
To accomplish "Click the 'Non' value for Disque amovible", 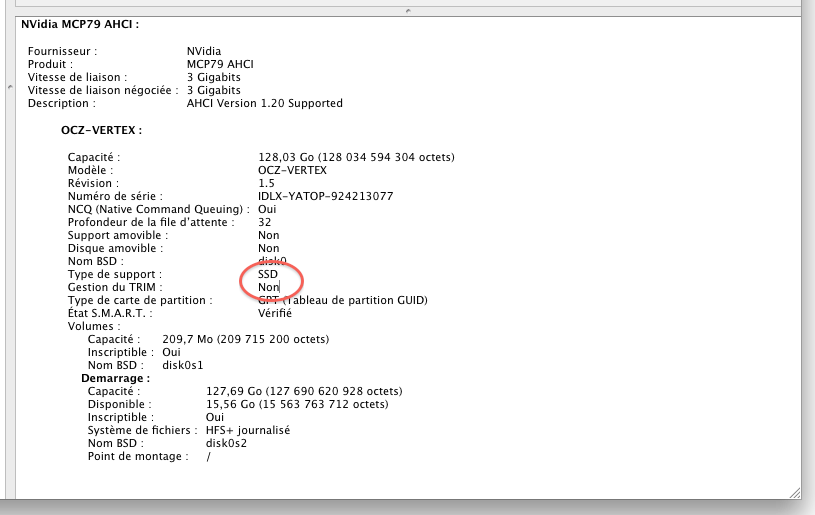I will (x=269, y=248).
